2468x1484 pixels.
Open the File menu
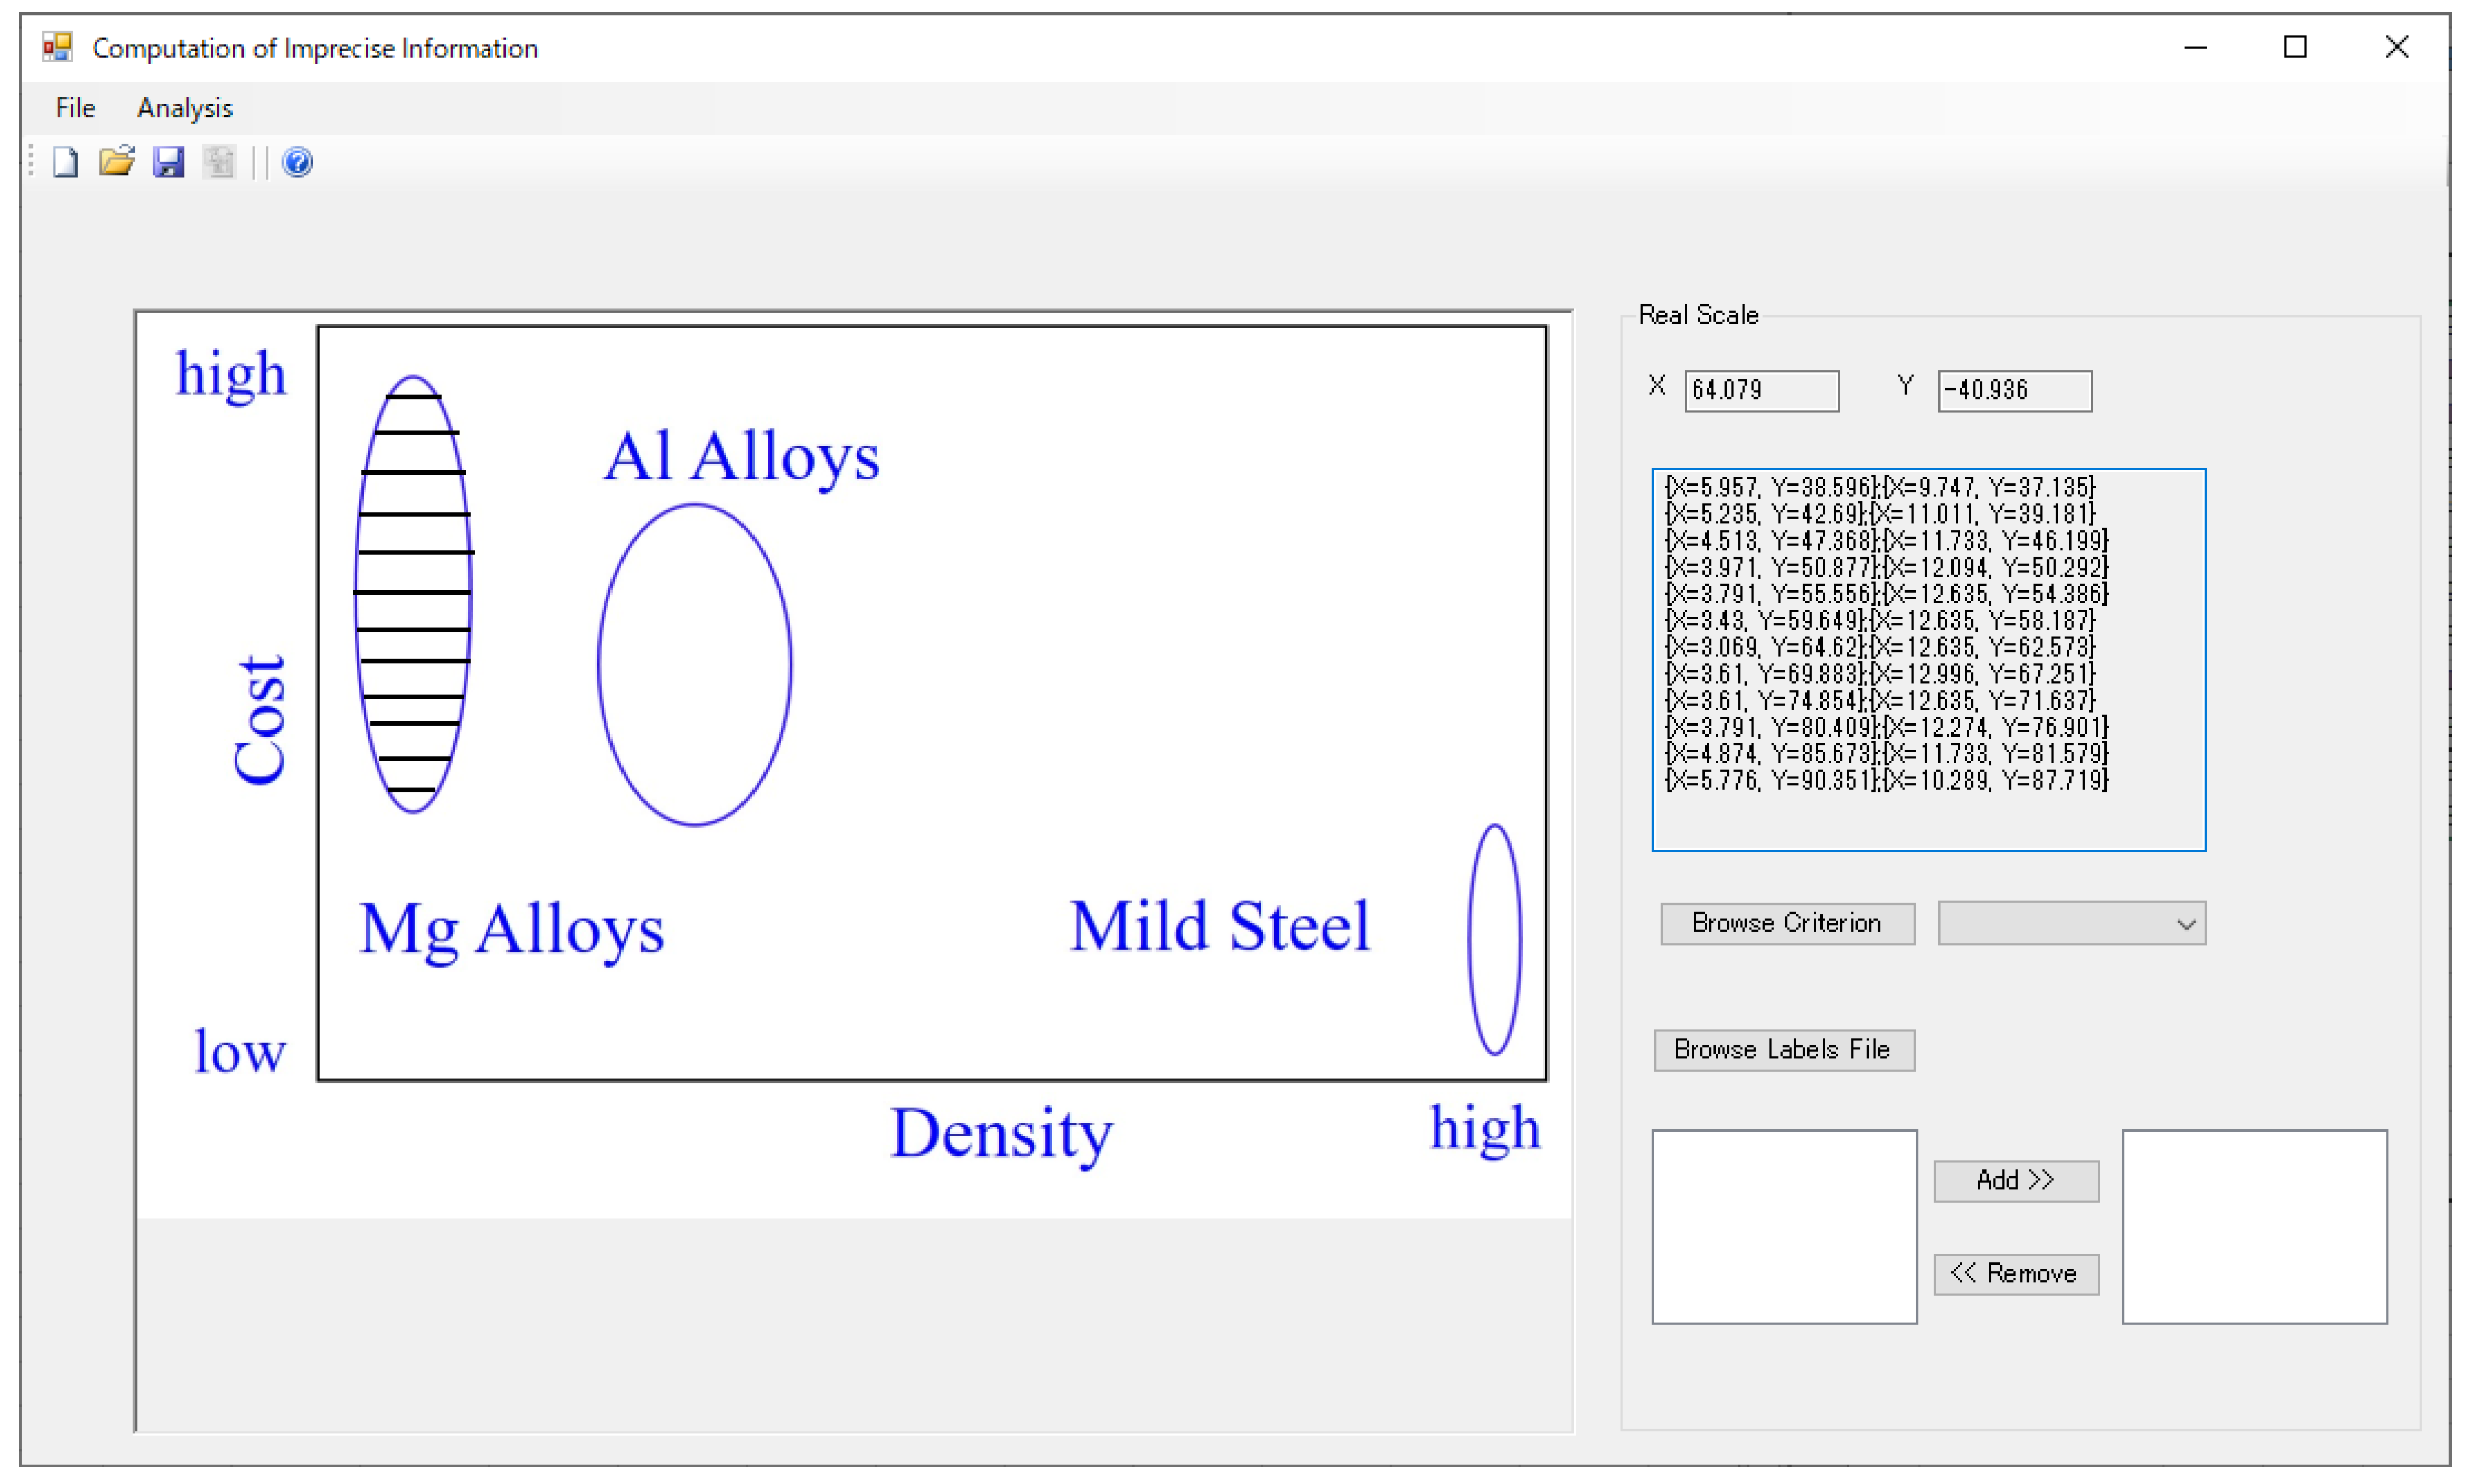click(75, 108)
